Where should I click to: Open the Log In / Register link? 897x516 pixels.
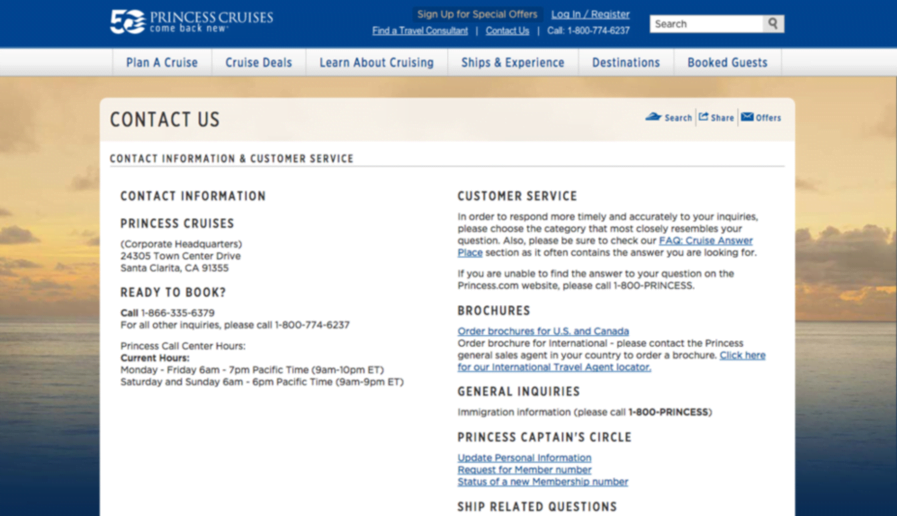coord(590,14)
